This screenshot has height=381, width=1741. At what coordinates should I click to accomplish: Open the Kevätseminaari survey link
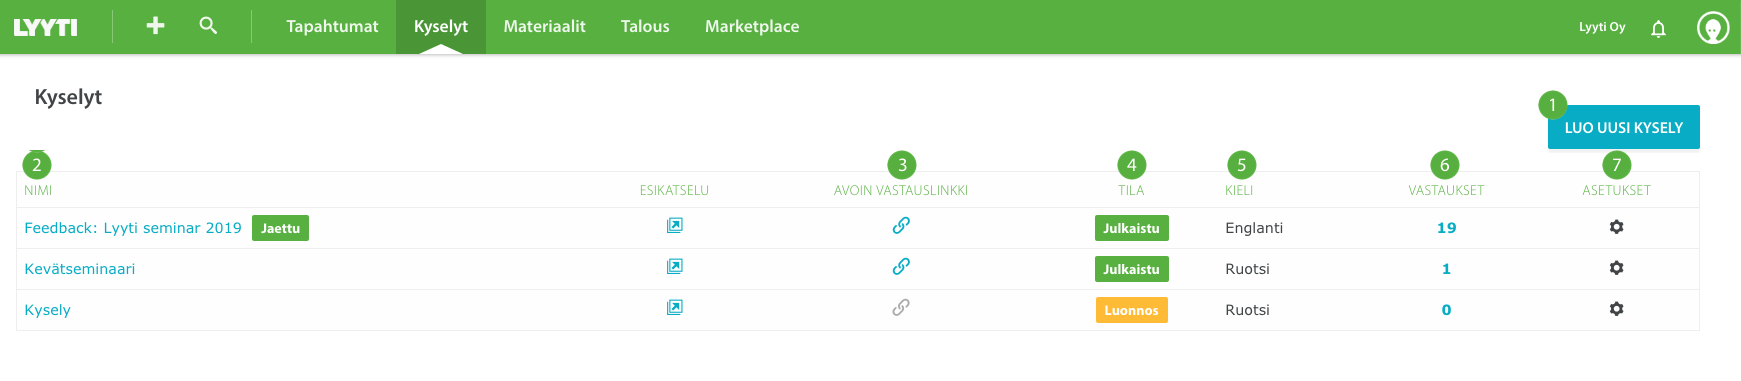79,269
